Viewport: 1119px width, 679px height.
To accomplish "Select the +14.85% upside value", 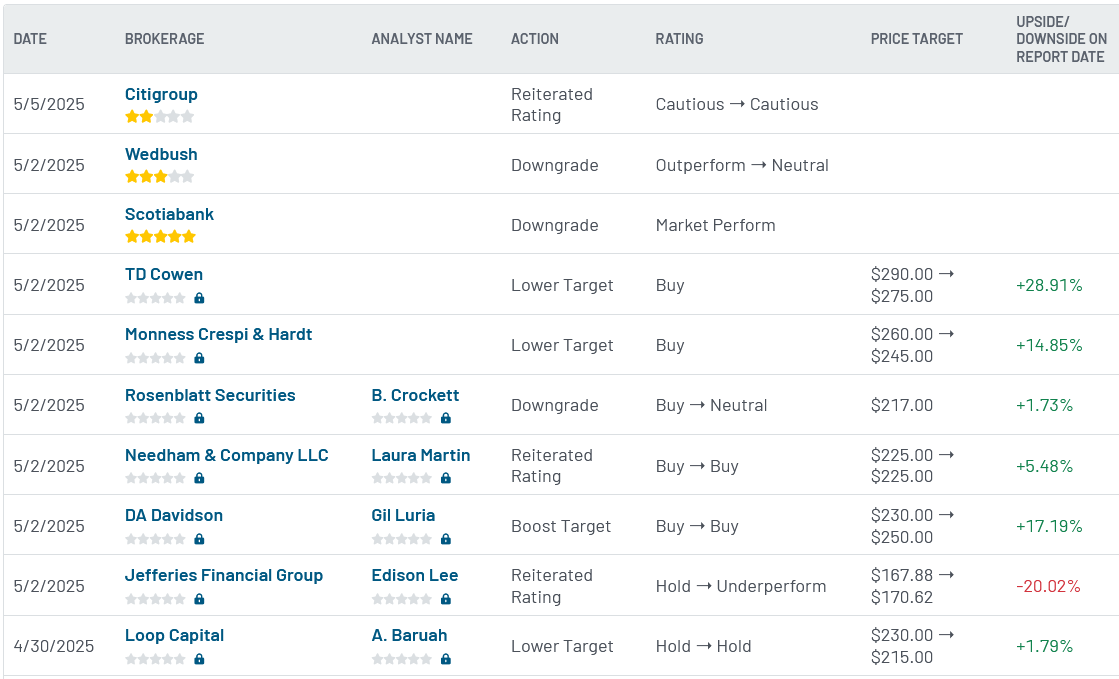I will coord(1049,345).
